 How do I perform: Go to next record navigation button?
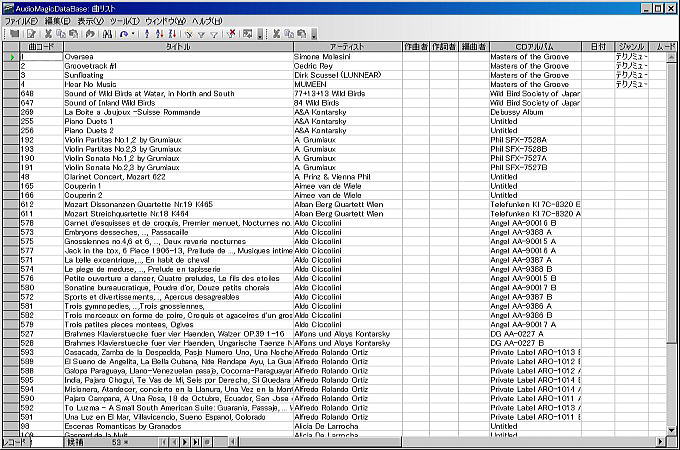point(185,442)
